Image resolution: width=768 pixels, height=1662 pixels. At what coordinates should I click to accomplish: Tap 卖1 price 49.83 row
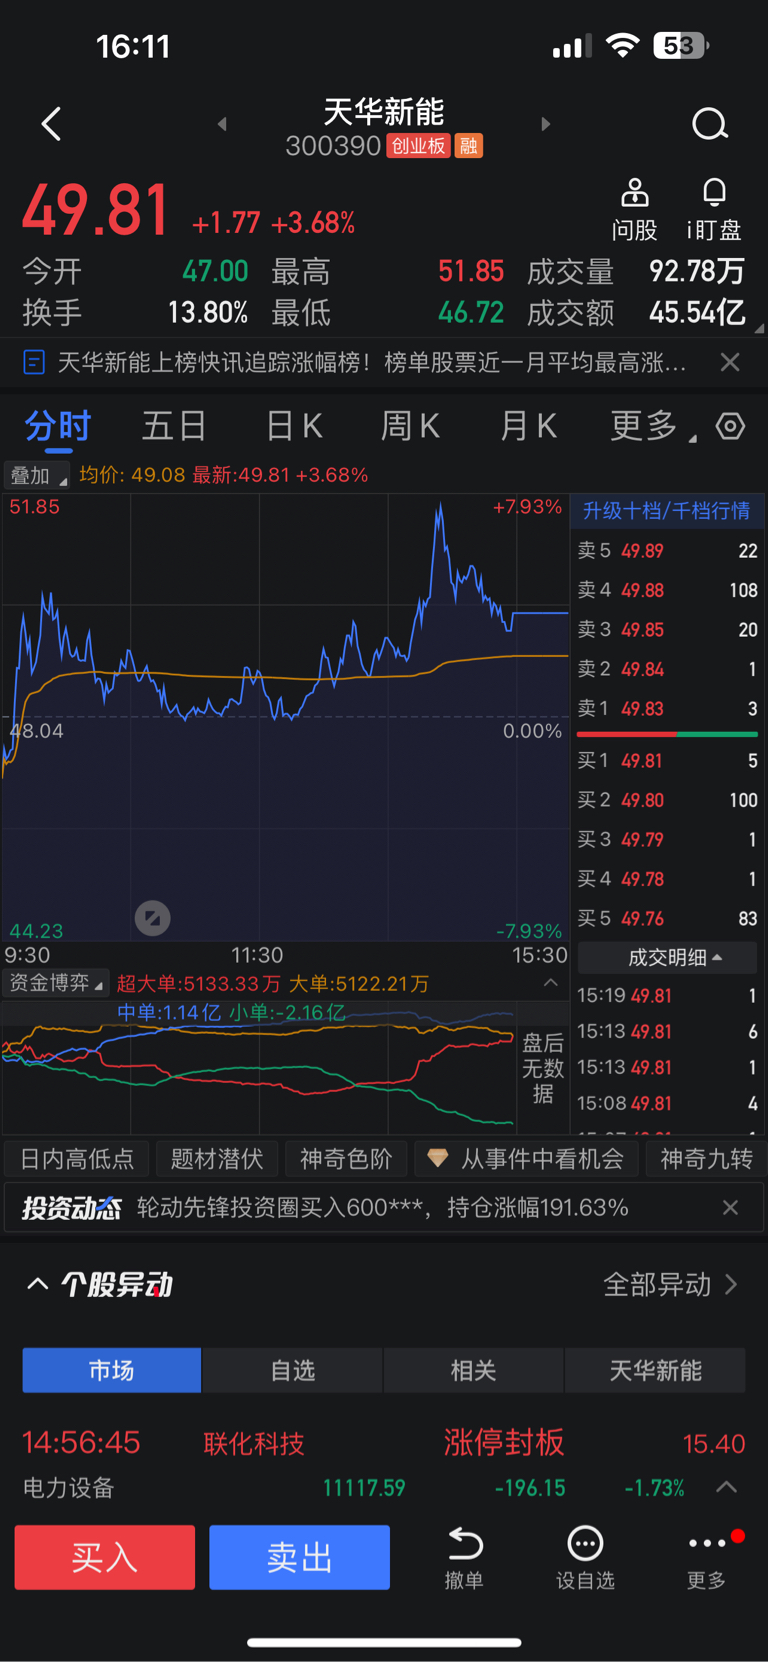coord(667,709)
